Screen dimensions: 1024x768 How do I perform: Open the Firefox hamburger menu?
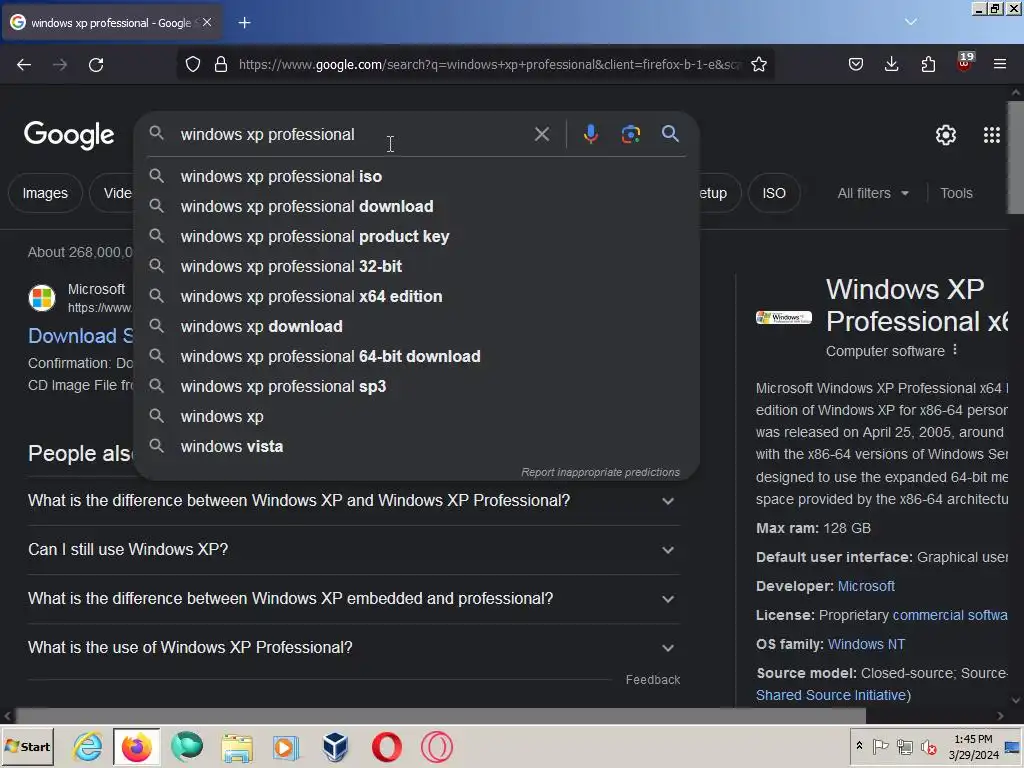[1000, 65]
